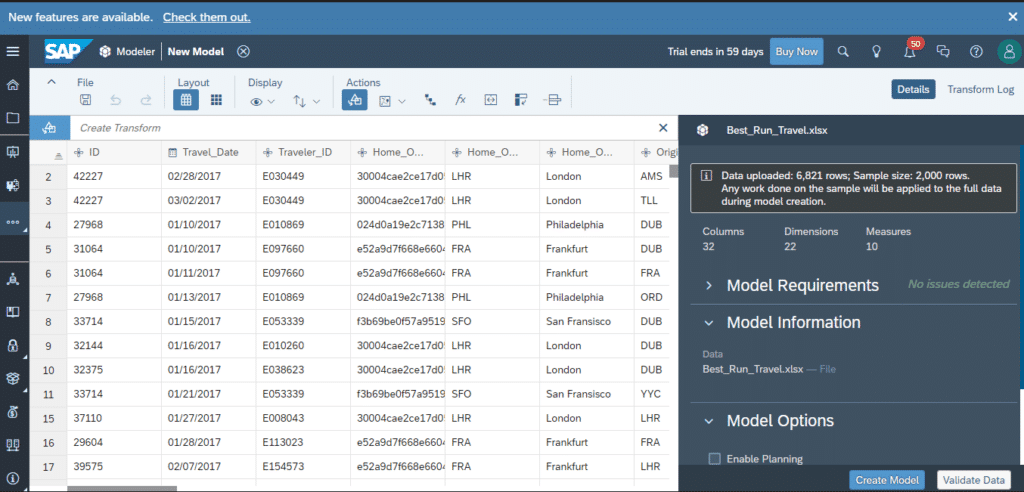Click the cell containing Philadelphia in row 4
This screenshot has height=492, width=1024.
pyautogui.click(x=587, y=225)
